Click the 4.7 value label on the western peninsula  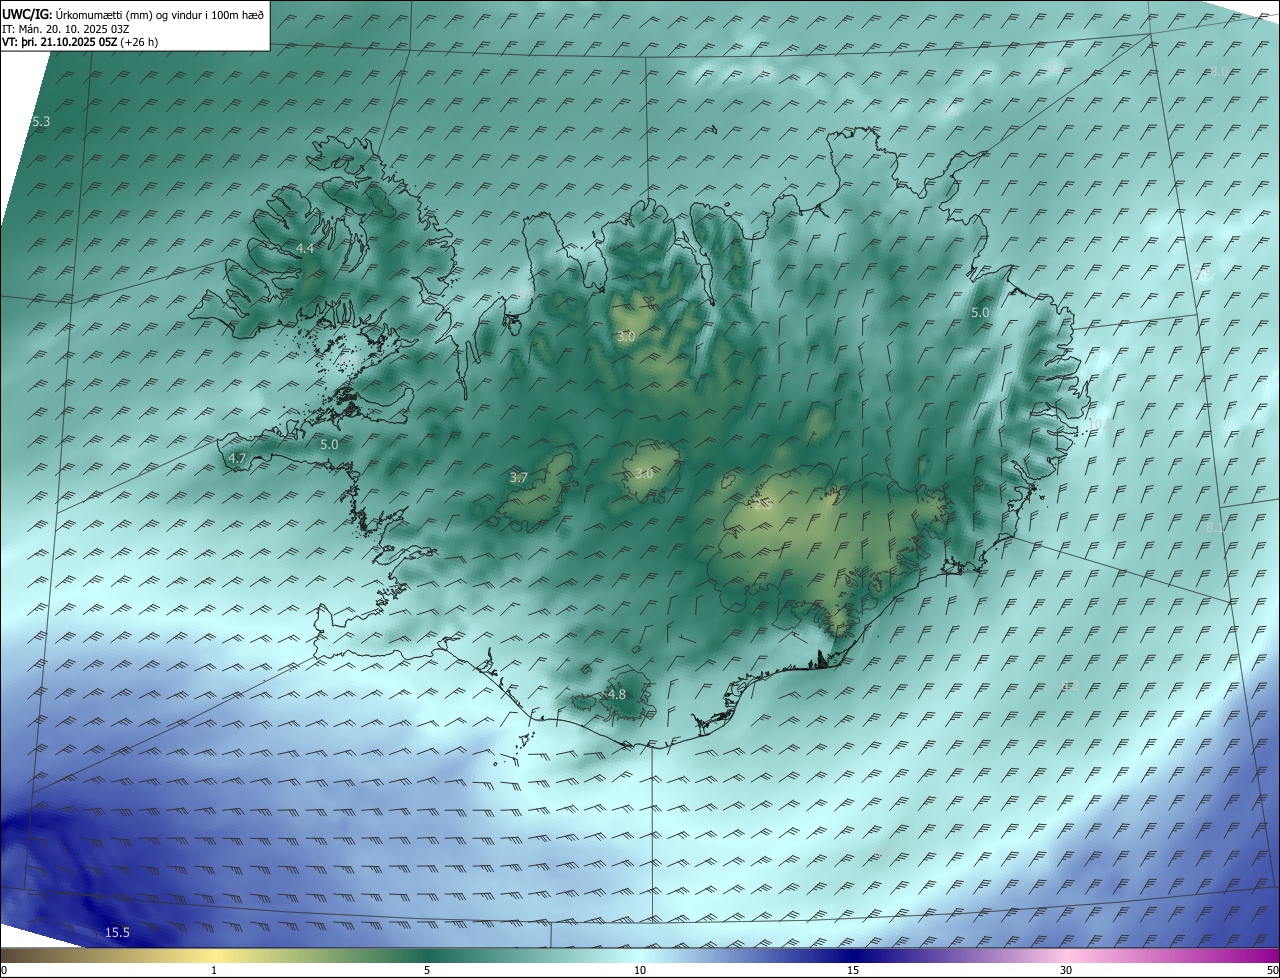237,458
